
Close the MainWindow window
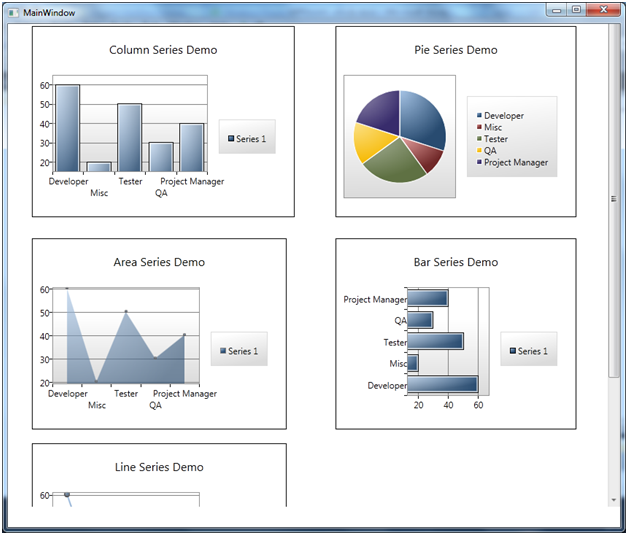pos(604,10)
